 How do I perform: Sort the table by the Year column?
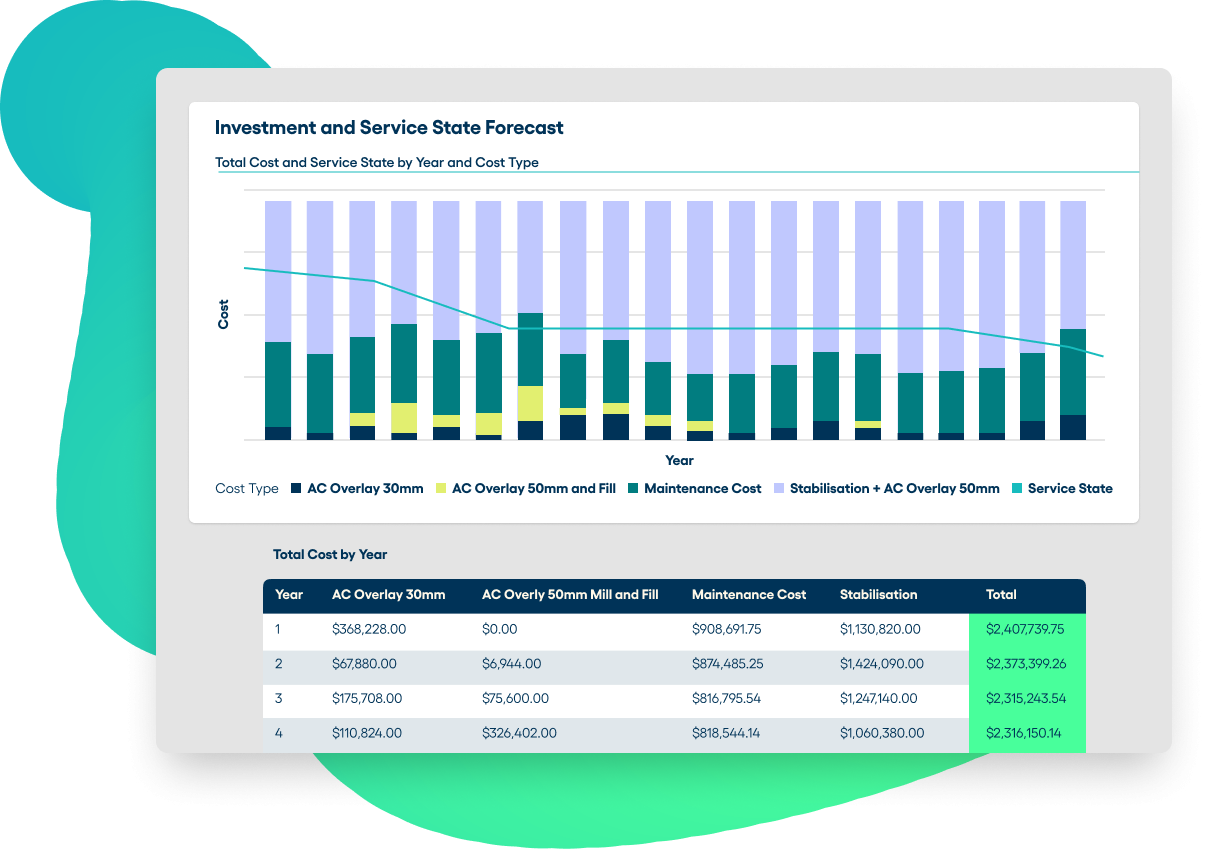click(x=289, y=594)
